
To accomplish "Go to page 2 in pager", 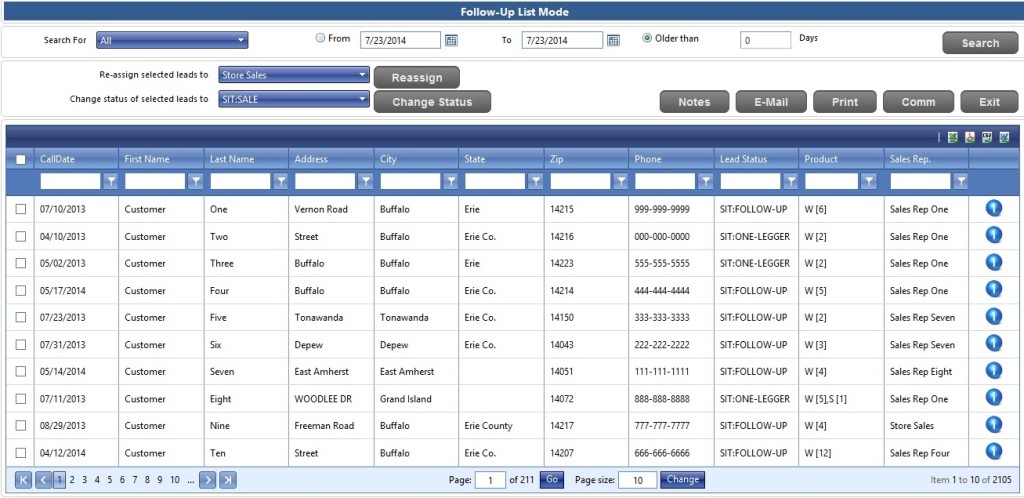I will click(72, 480).
